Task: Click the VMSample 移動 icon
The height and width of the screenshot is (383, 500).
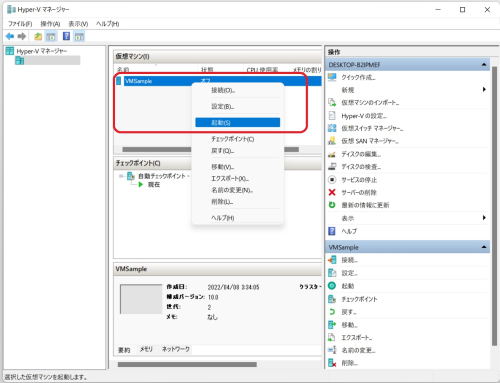Action: click(332, 325)
